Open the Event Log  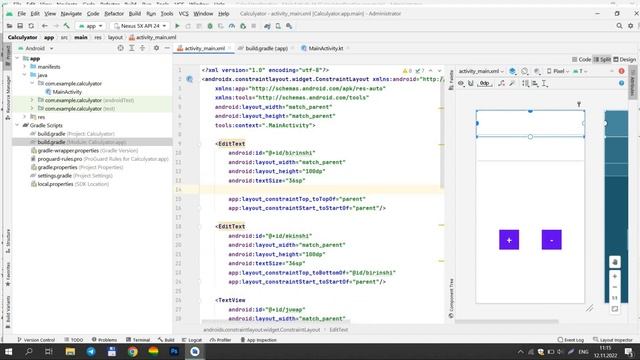click(571, 340)
